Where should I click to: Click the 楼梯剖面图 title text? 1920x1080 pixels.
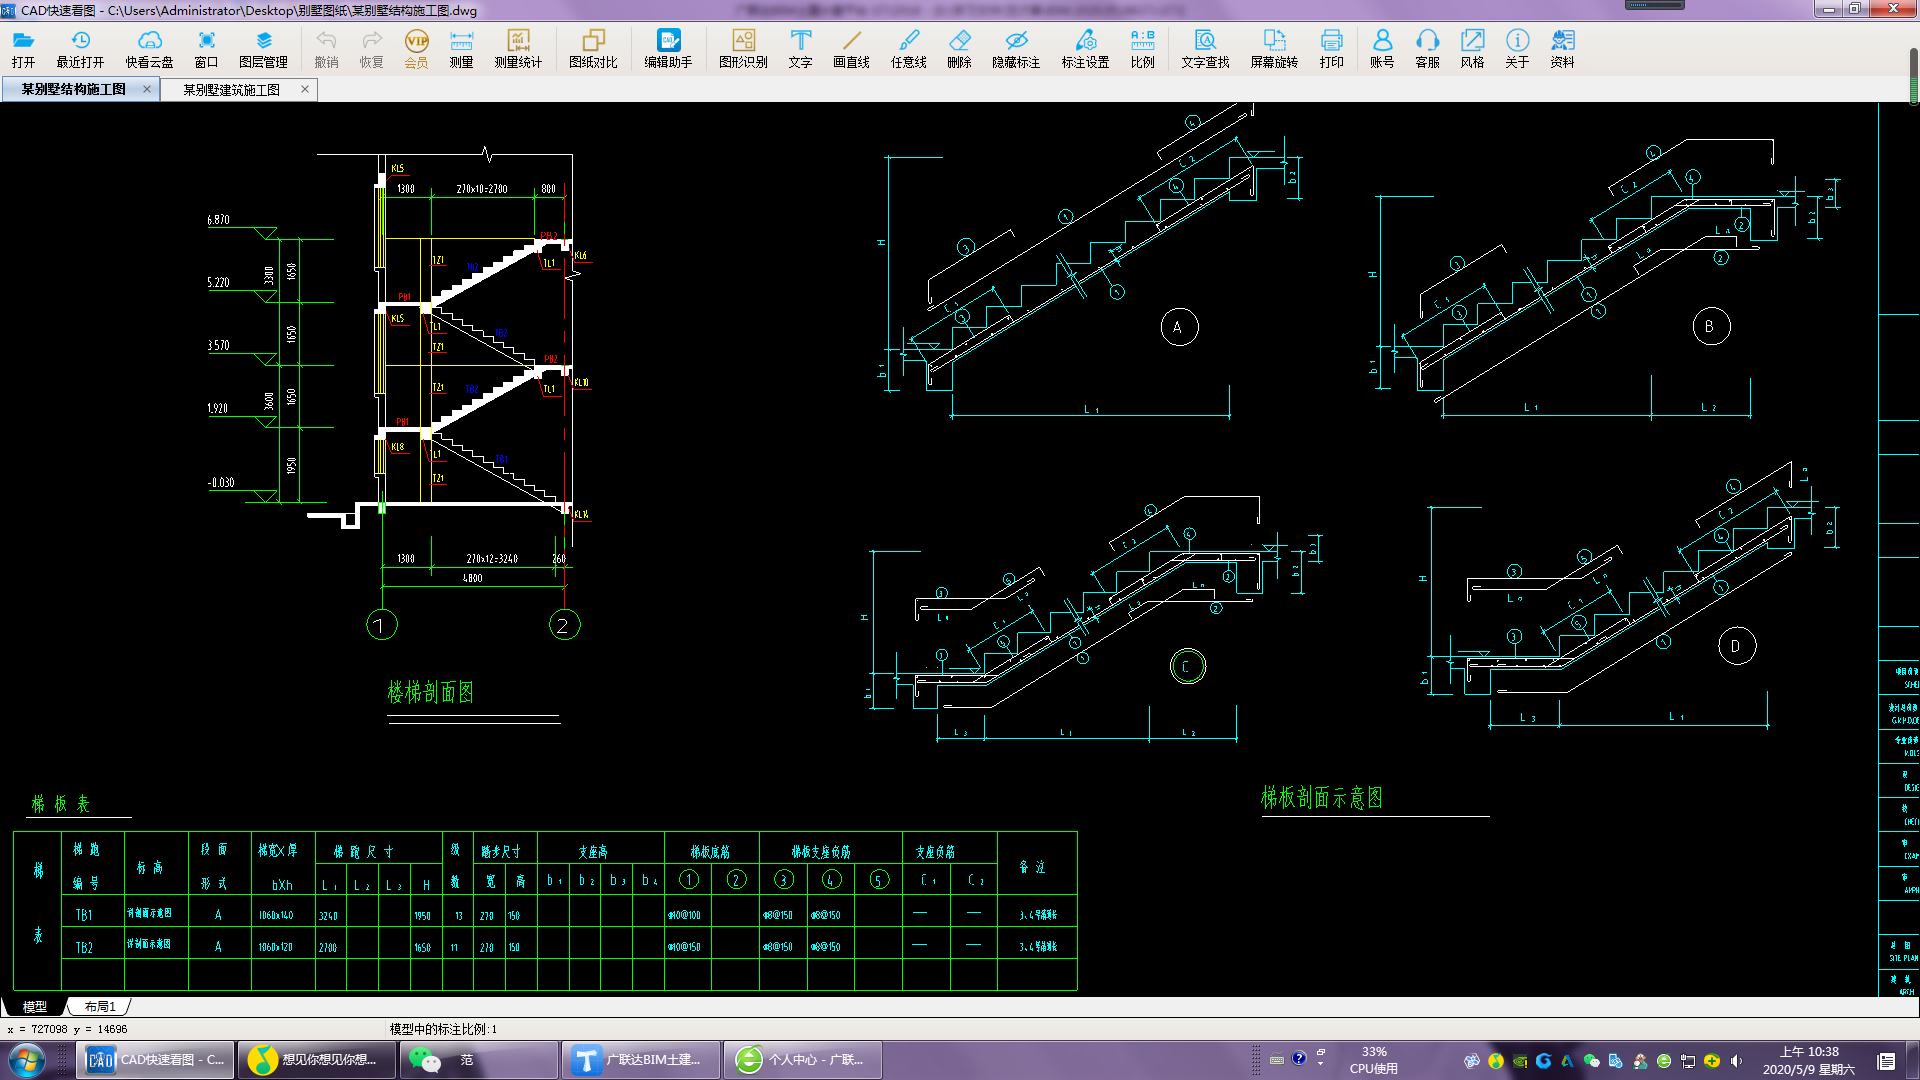click(430, 692)
